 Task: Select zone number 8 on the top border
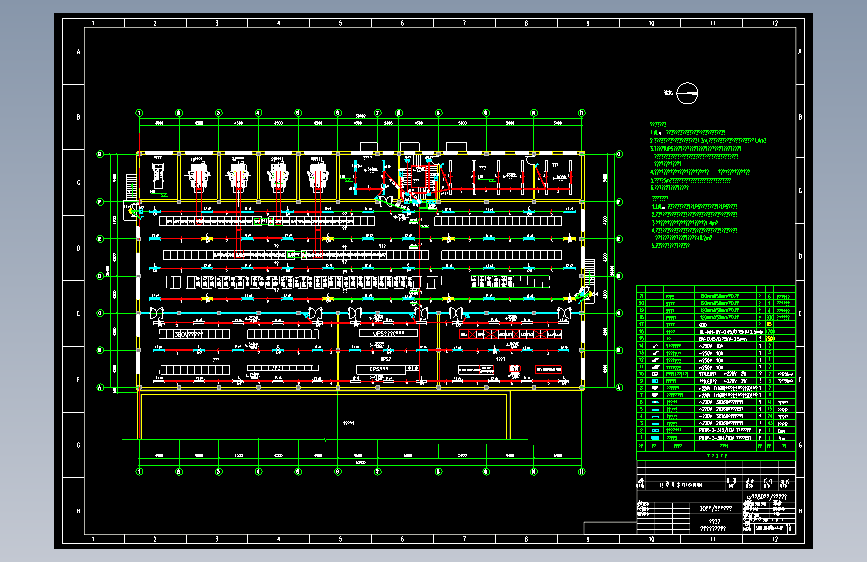526,23
